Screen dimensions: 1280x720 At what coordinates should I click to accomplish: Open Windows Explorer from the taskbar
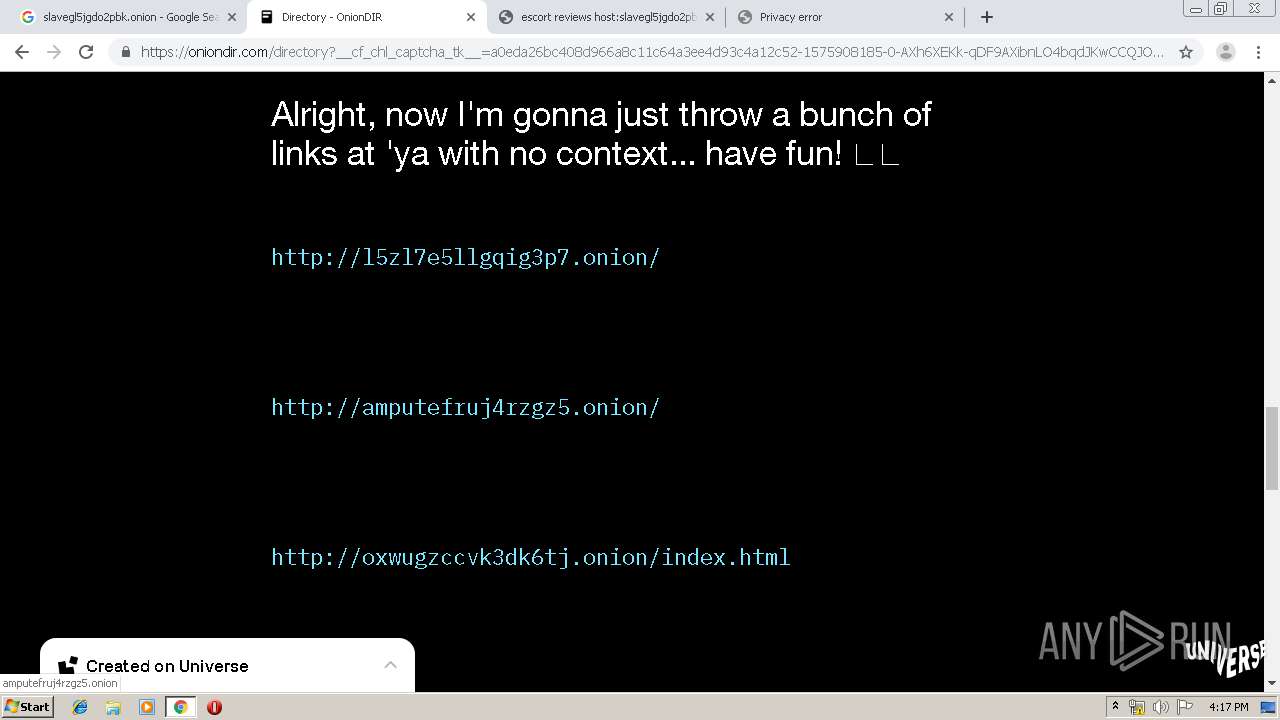[x=113, y=707]
